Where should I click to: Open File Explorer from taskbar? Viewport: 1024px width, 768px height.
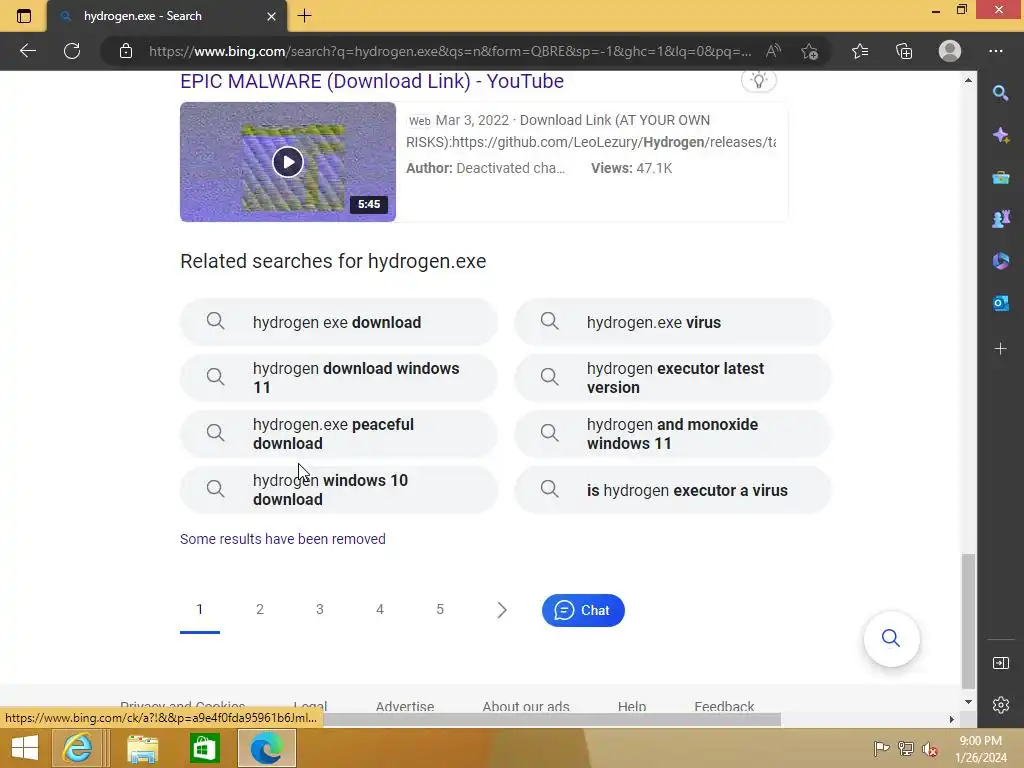[142, 748]
